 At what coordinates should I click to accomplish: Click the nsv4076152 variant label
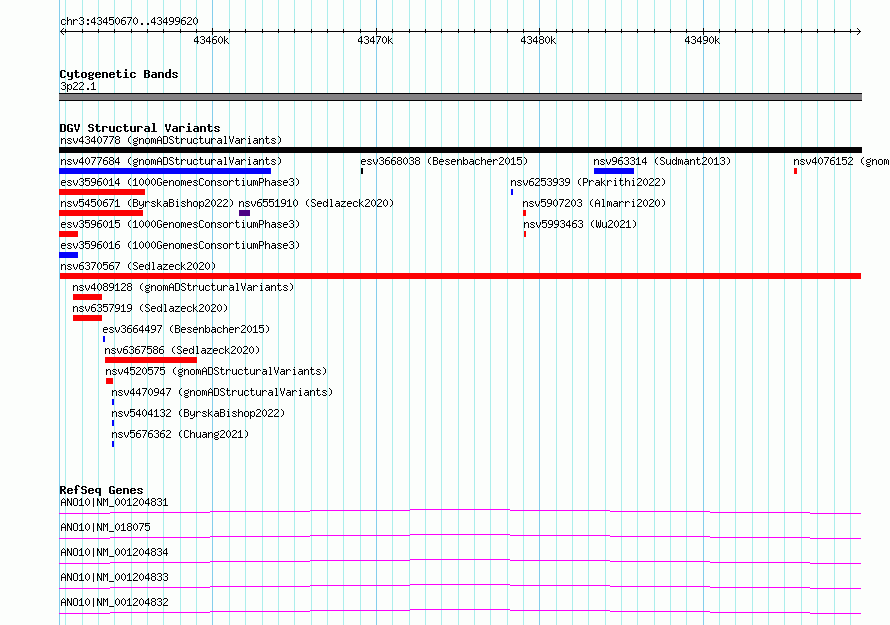click(x=841, y=161)
